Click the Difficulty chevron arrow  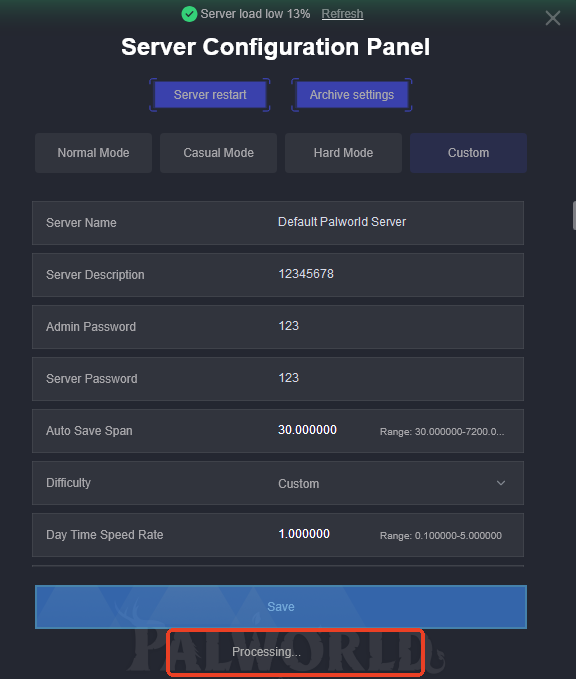point(501,483)
